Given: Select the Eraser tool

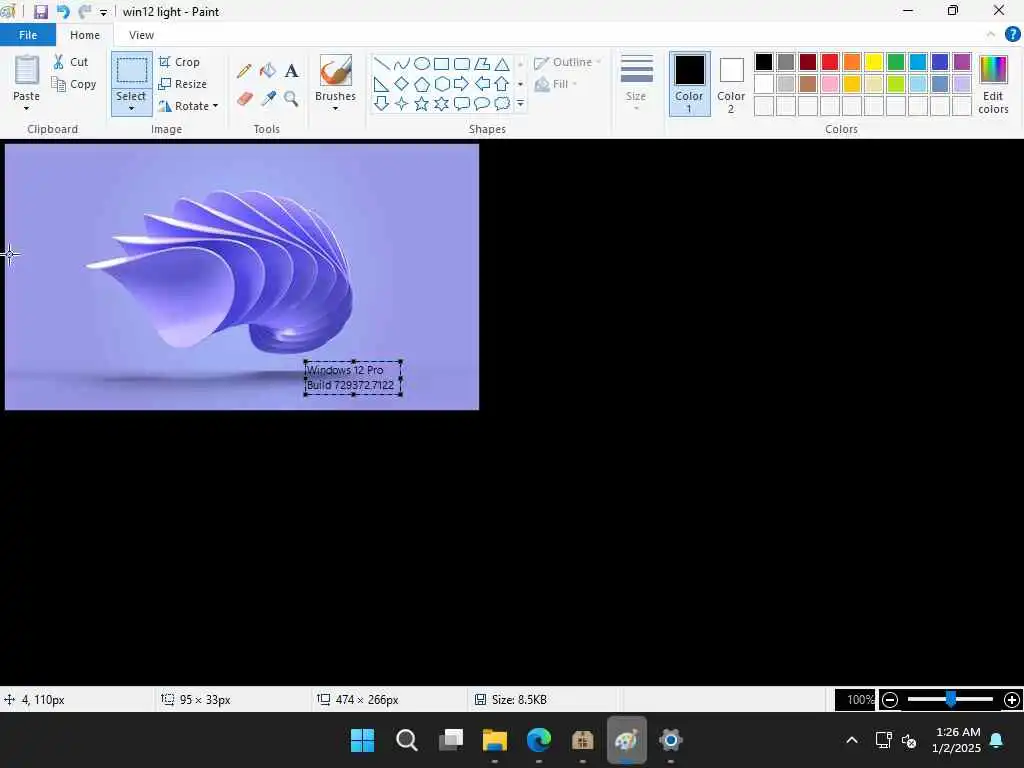Looking at the screenshot, I should [244, 99].
